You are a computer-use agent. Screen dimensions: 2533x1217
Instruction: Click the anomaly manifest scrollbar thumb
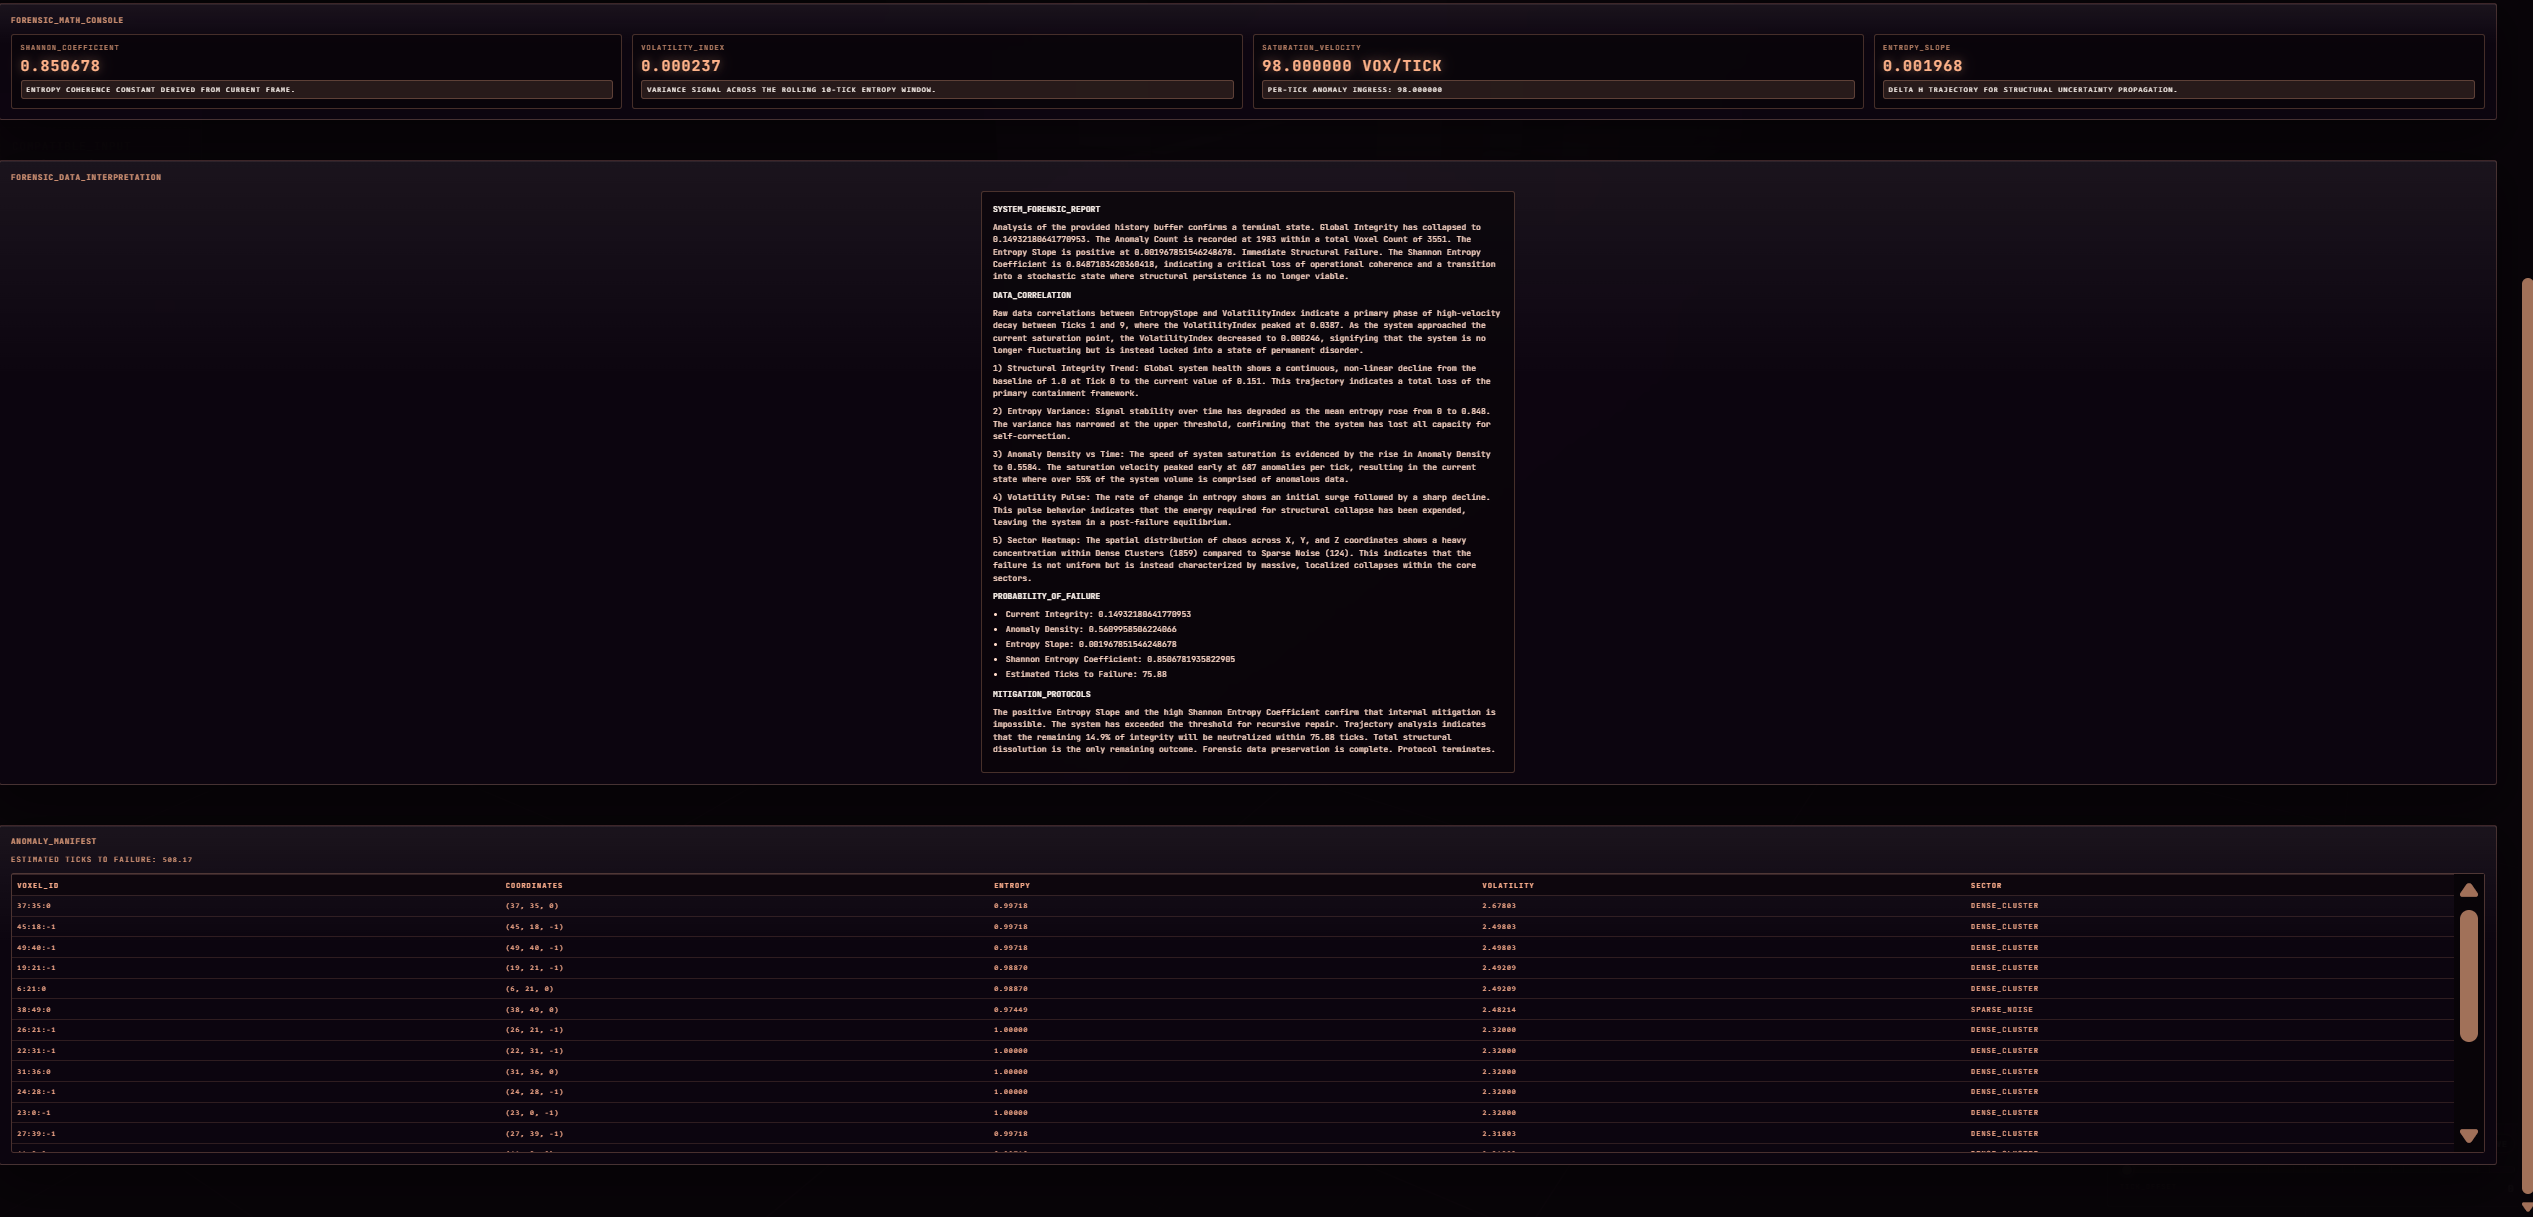2468,975
